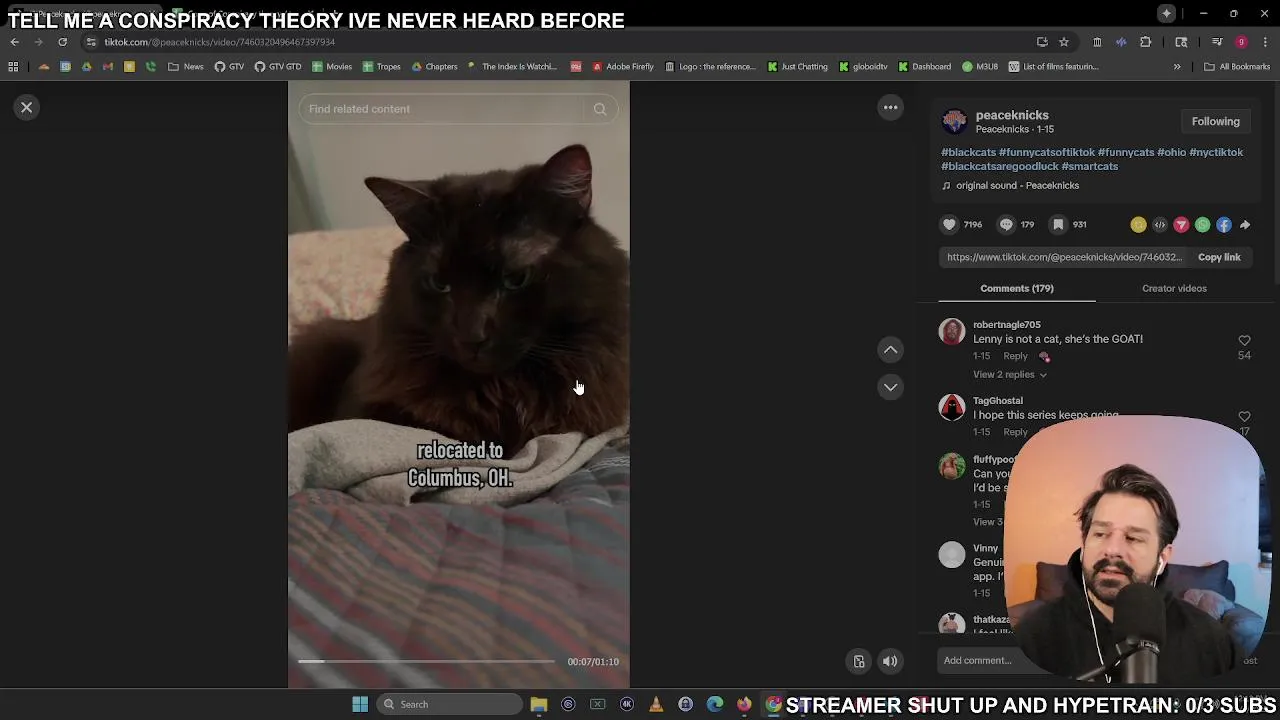The width and height of the screenshot is (1280, 720).
Task: Open the three-dot more options menu
Action: (x=890, y=107)
